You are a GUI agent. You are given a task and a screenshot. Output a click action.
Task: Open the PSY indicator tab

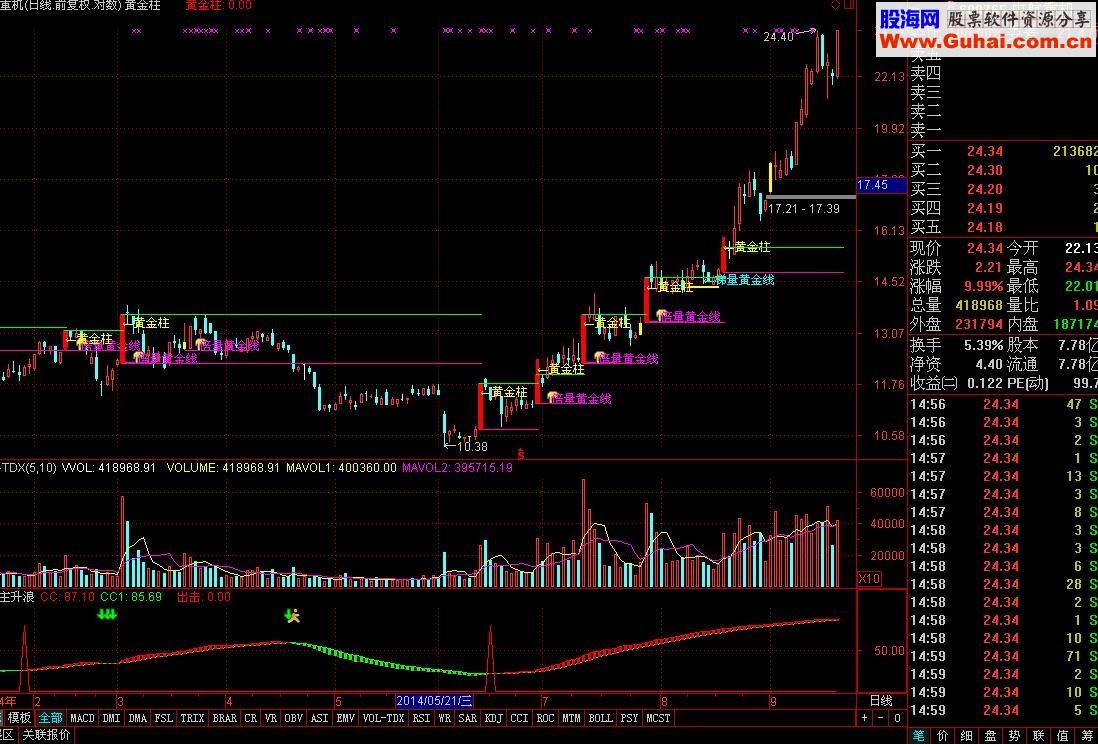[630, 718]
